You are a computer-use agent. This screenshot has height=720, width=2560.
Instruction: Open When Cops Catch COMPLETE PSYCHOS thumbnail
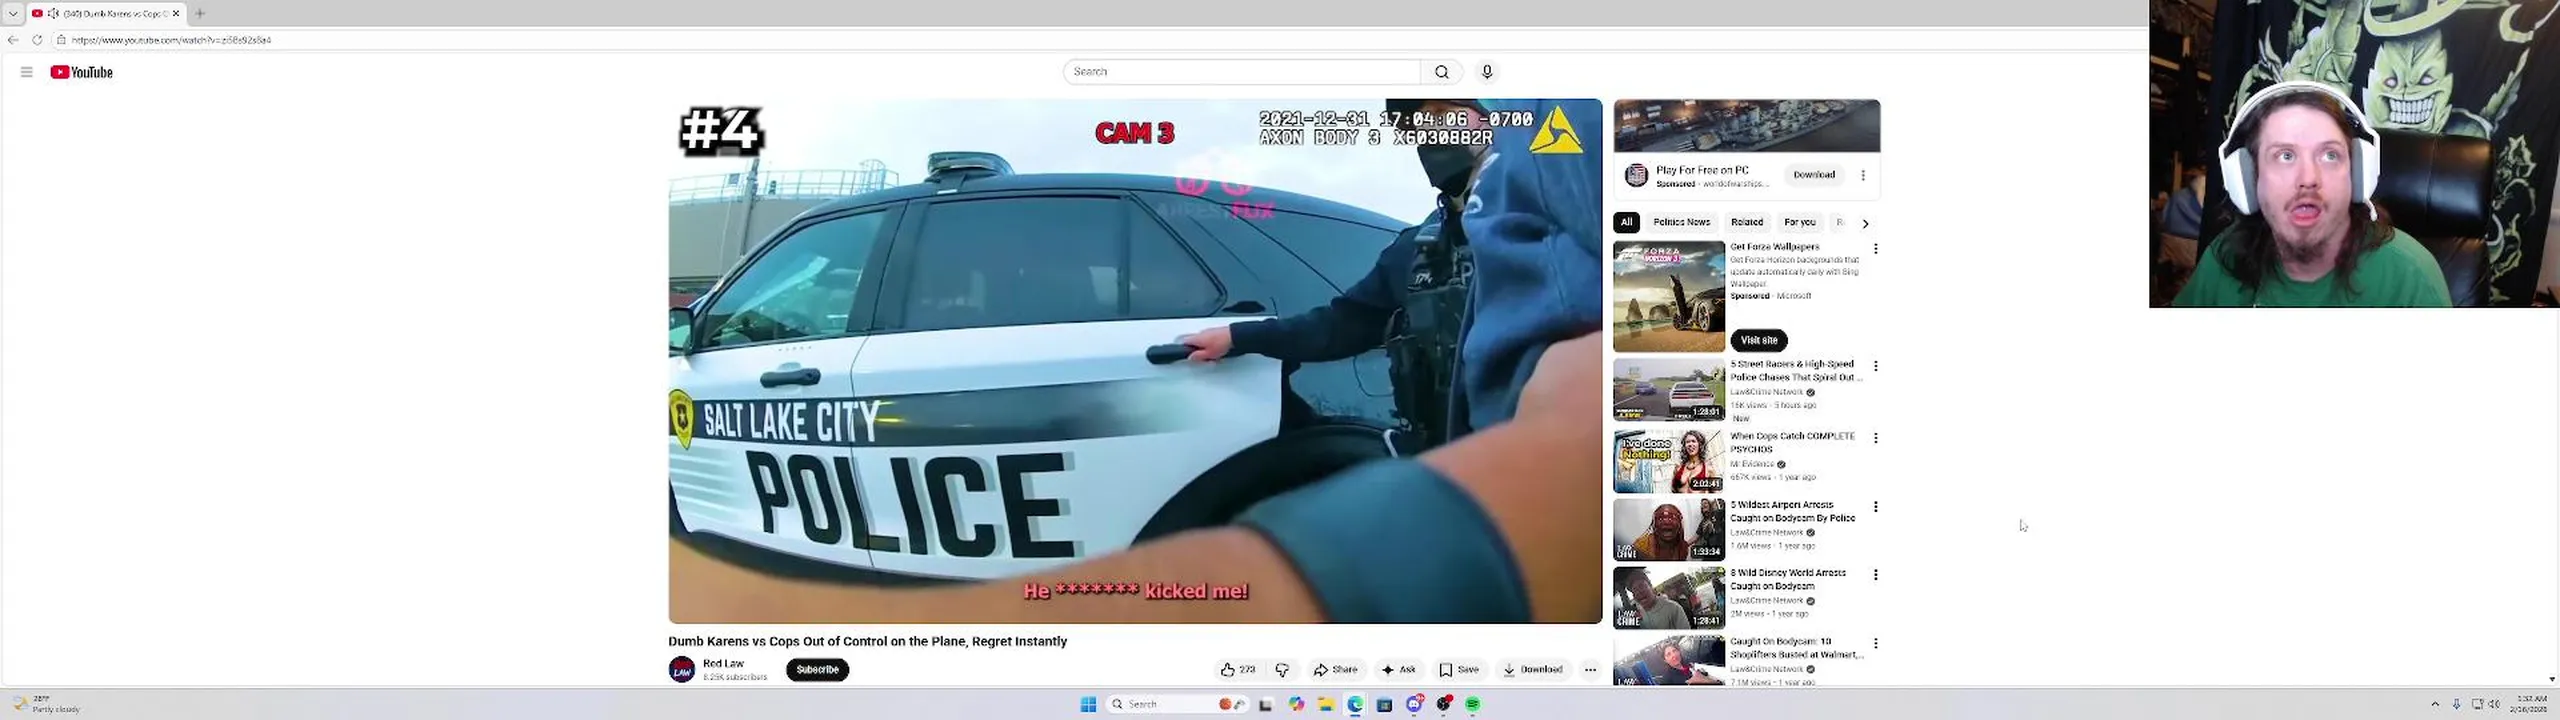point(1669,461)
